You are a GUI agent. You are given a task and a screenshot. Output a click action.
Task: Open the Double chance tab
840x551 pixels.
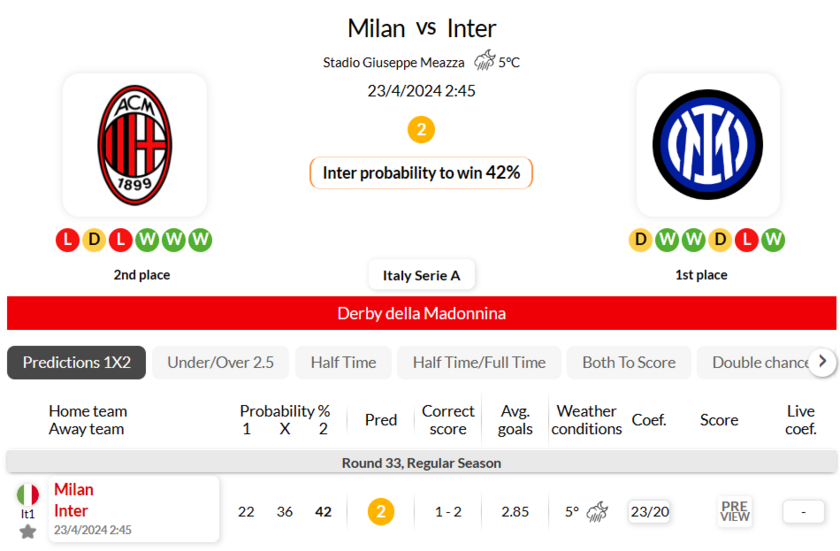click(x=760, y=363)
